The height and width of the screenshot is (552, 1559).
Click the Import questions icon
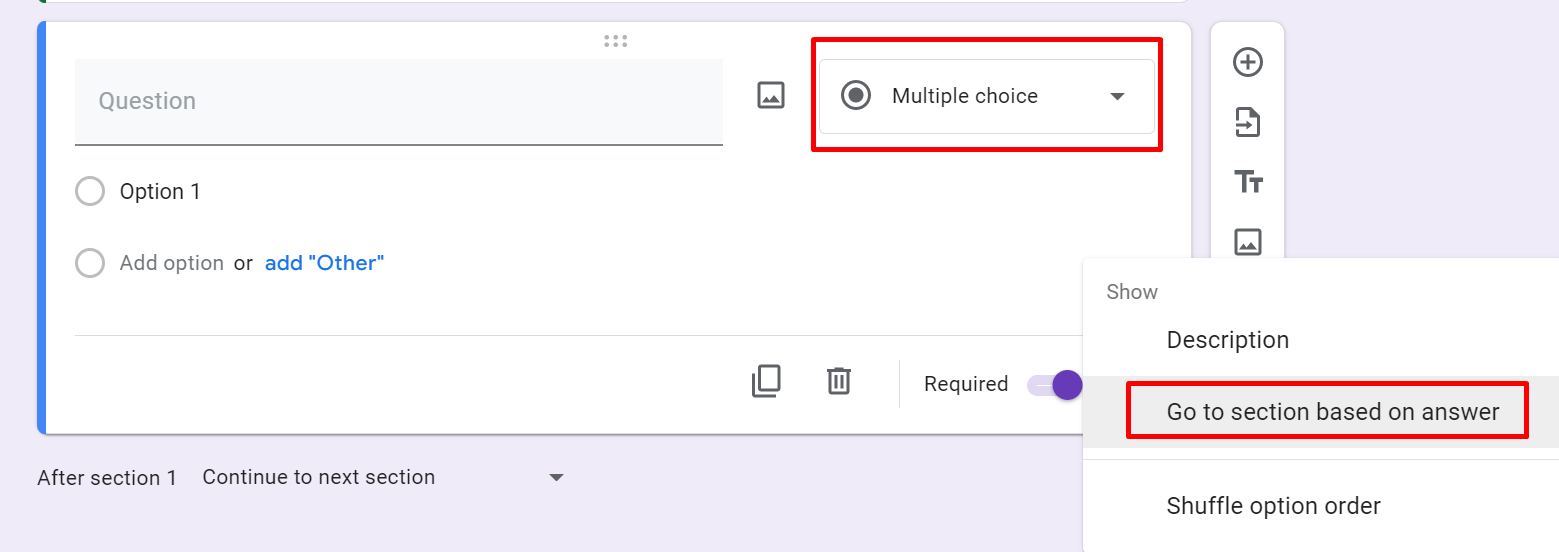(1247, 122)
